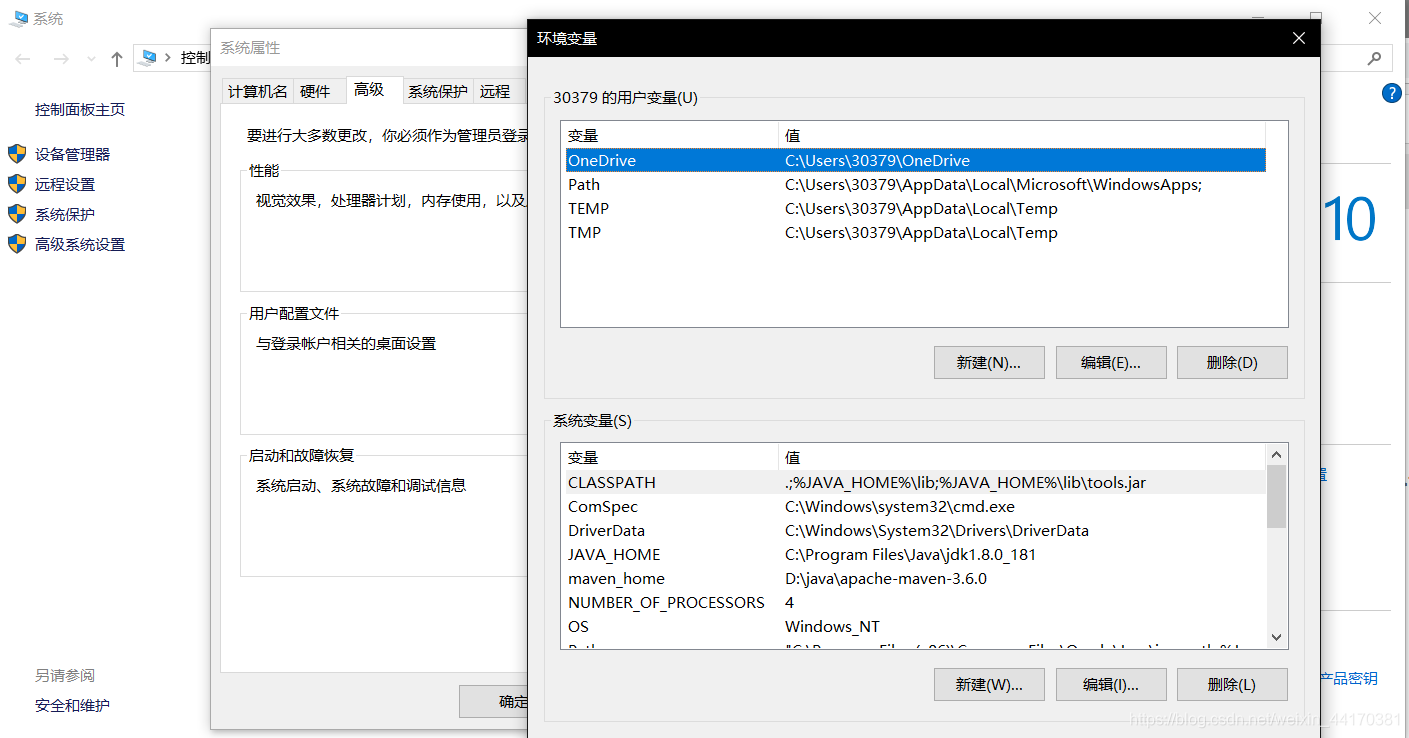Close the Environment Variables dialog
This screenshot has height=738, width=1409.
tap(1298, 38)
